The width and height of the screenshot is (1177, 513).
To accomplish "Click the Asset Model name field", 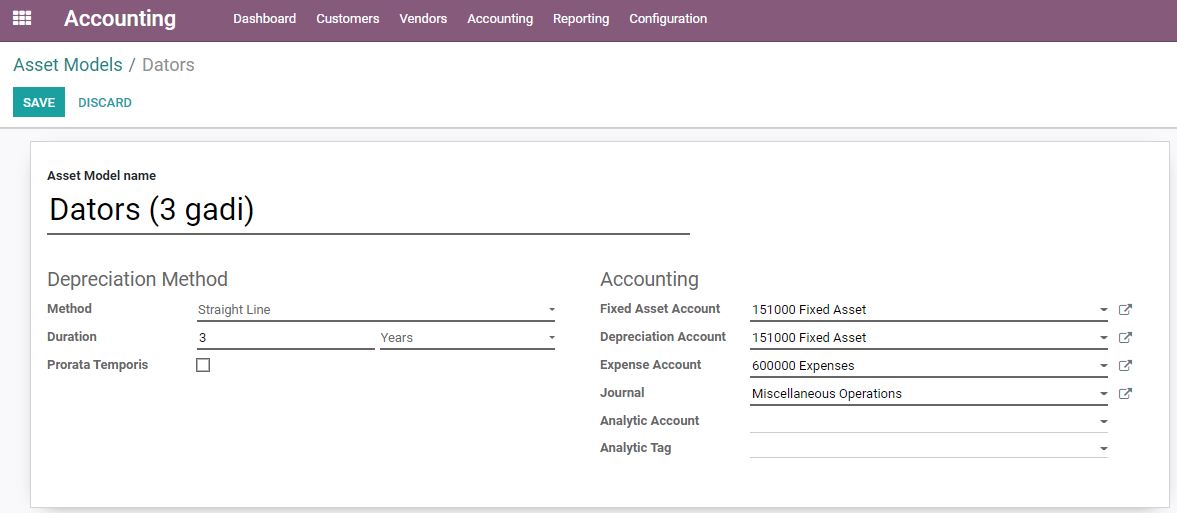I will click(368, 210).
